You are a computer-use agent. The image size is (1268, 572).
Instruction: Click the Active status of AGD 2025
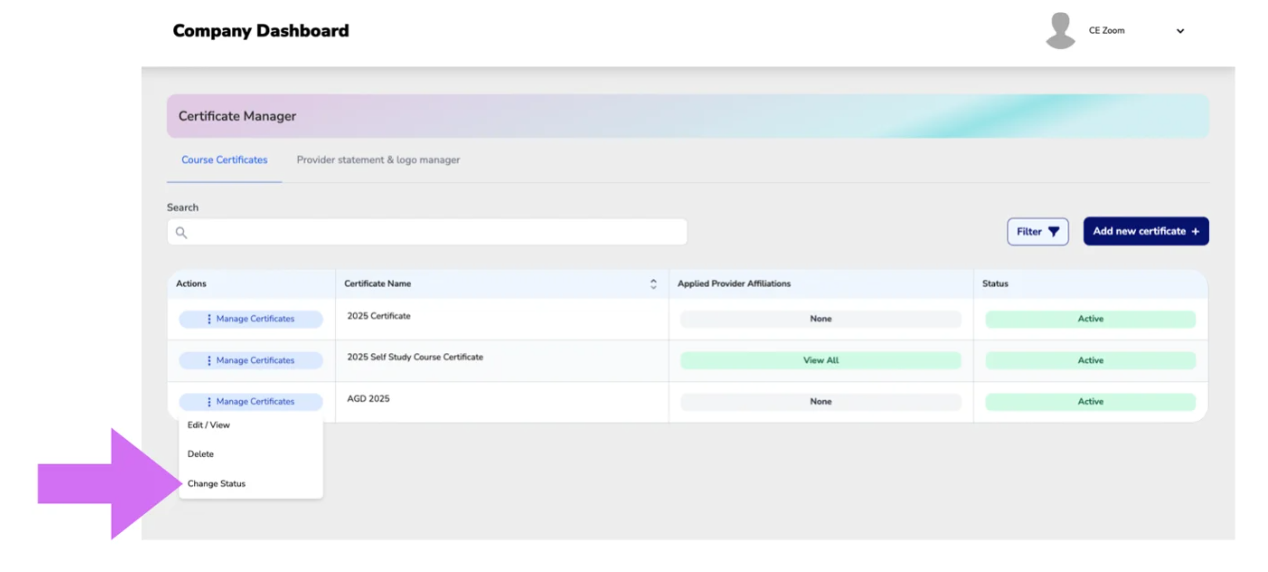tap(1090, 402)
